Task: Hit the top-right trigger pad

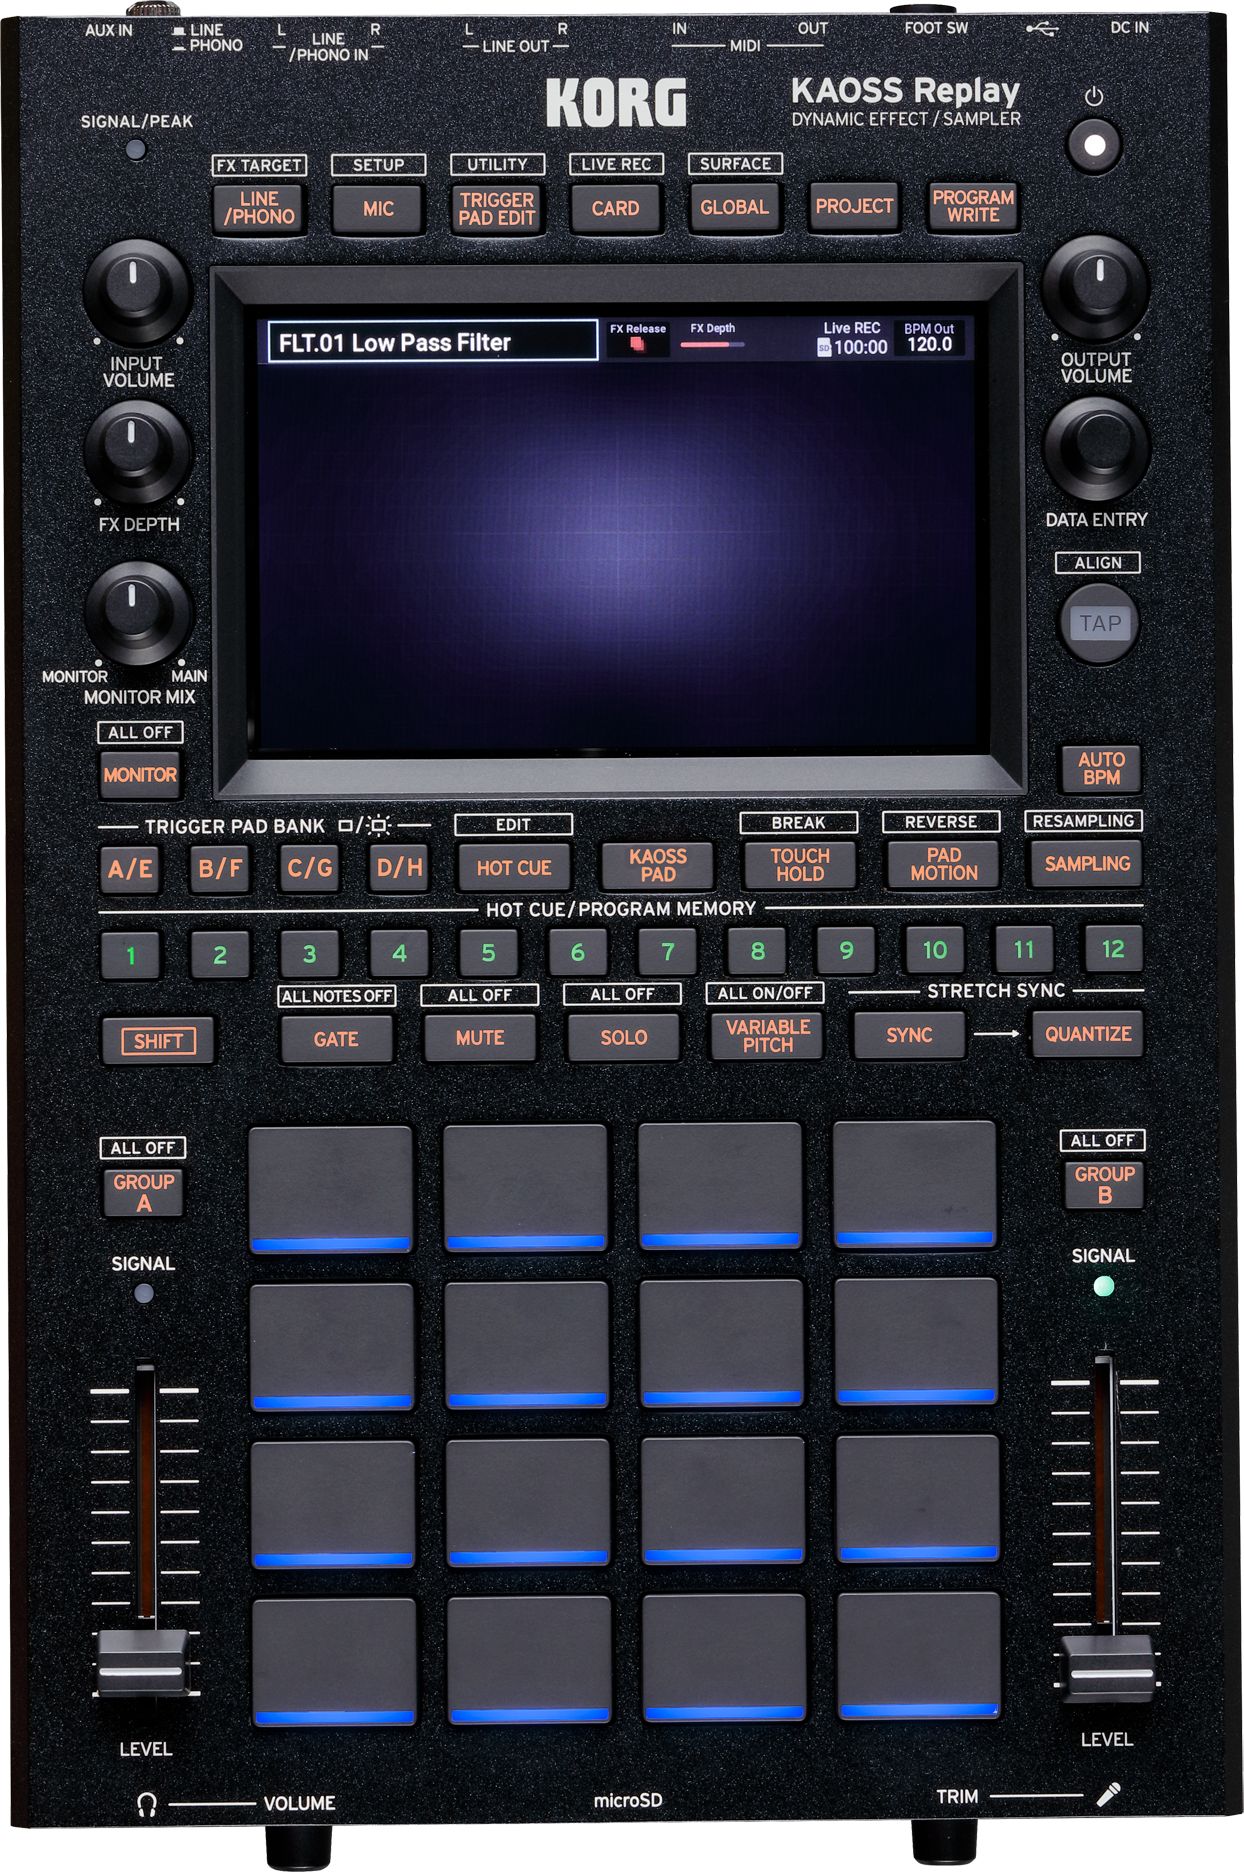Action: (x=915, y=1185)
